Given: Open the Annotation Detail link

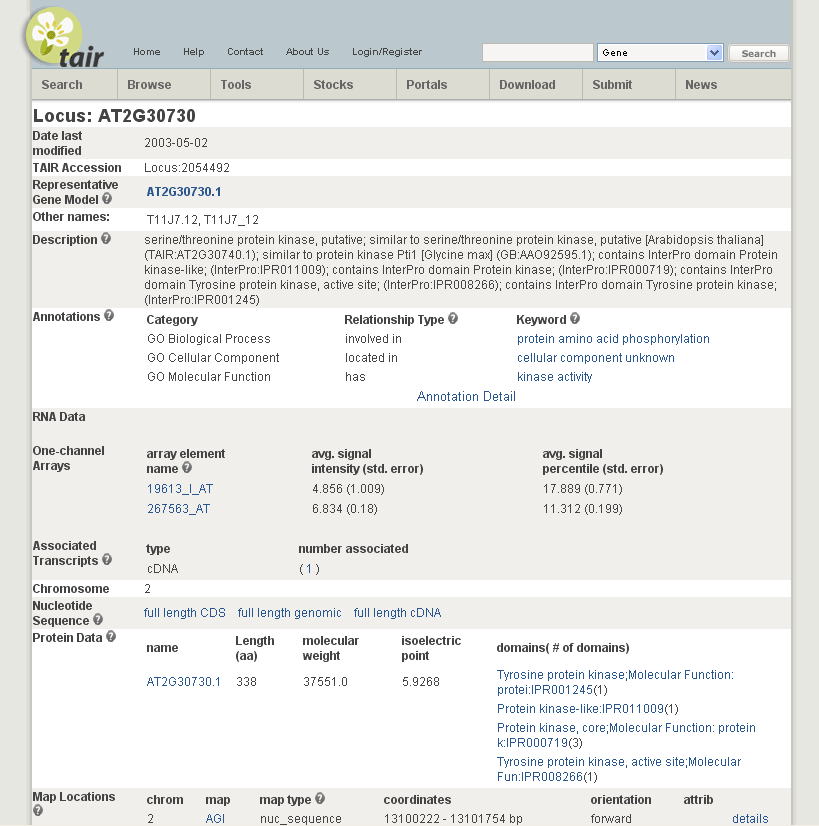Looking at the screenshot, I should (x=466, y=397).
